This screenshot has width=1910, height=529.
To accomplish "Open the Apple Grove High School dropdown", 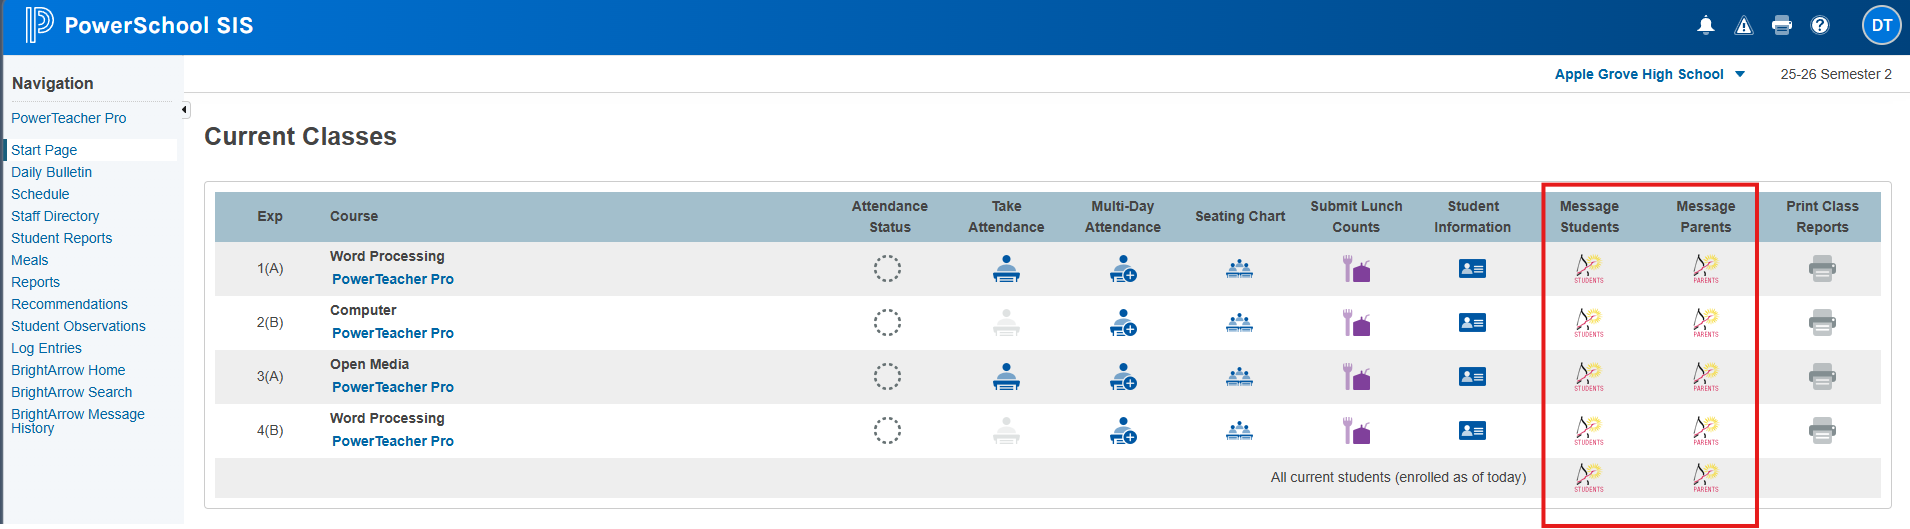I will [1649, 74].
